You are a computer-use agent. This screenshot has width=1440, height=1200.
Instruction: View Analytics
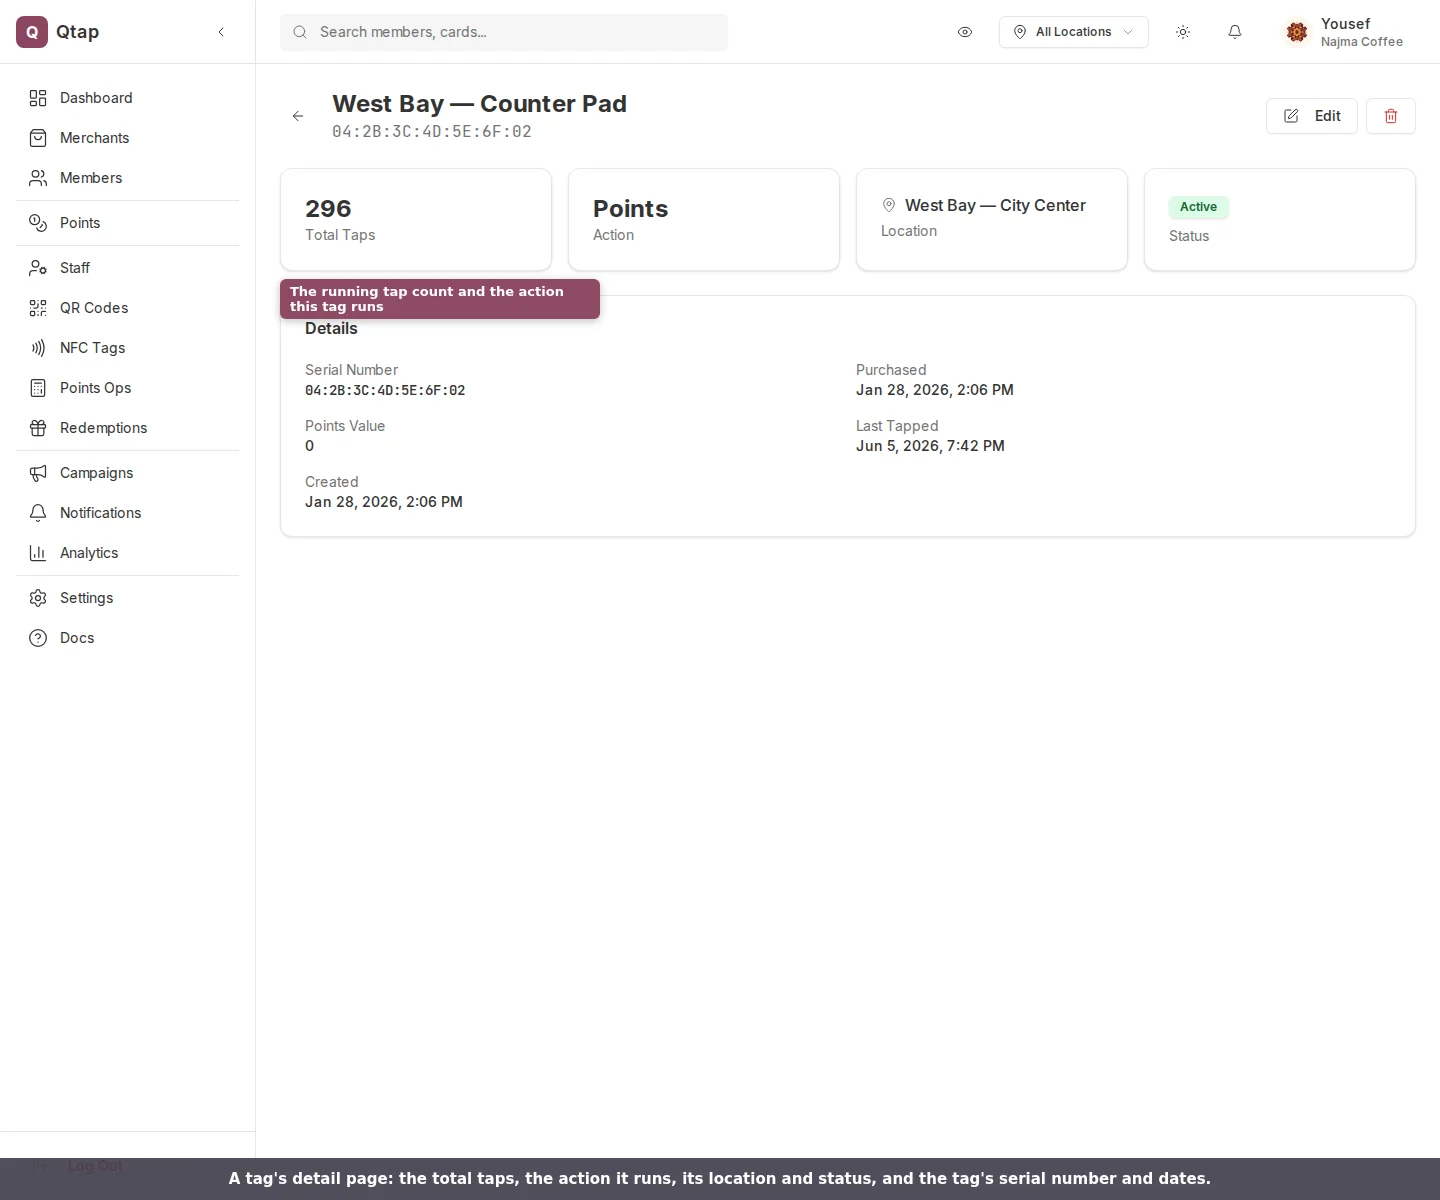pos(127,553)
